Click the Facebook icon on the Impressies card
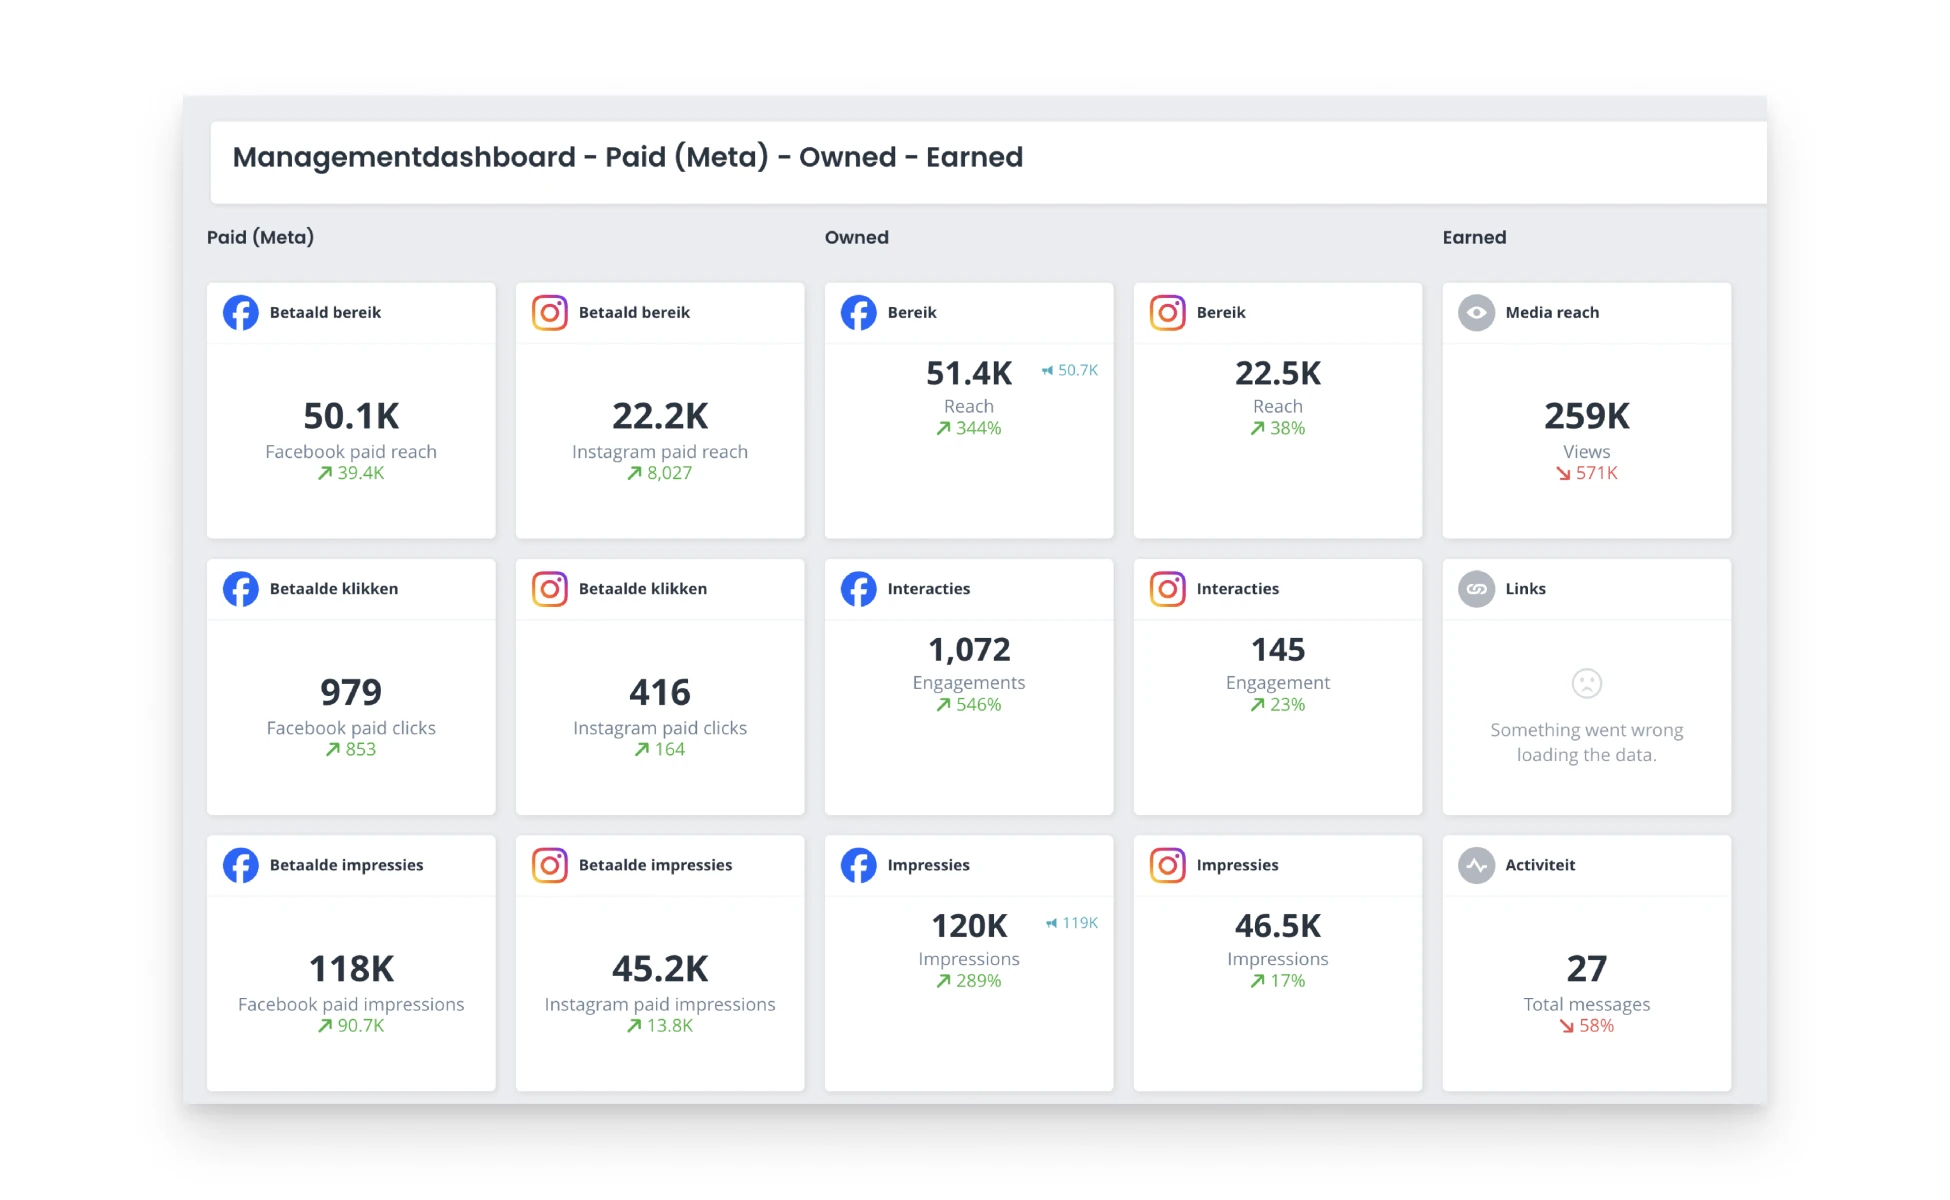Image resolution: width=1950 pixels, height=1200 pixels. pyautogui.click(x=859, y=865)
